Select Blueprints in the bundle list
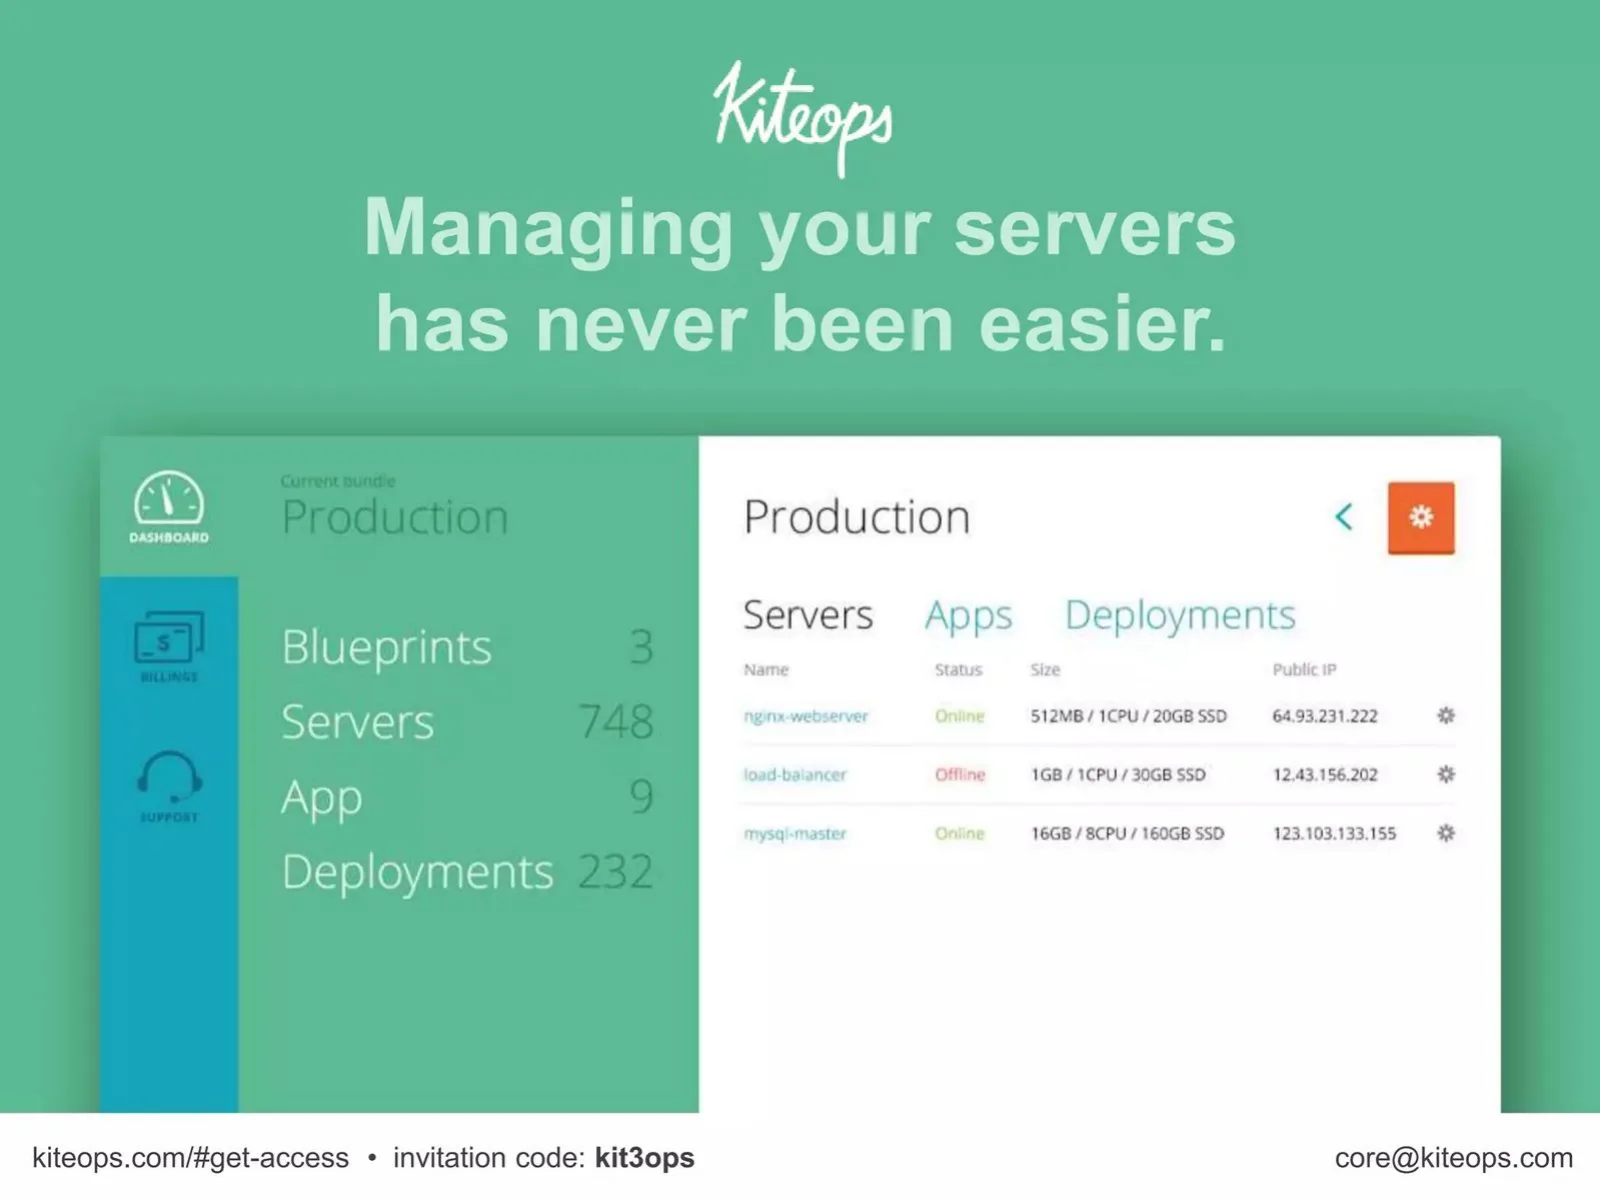Screen dimensions: 1600x1200 click(467, 647)
